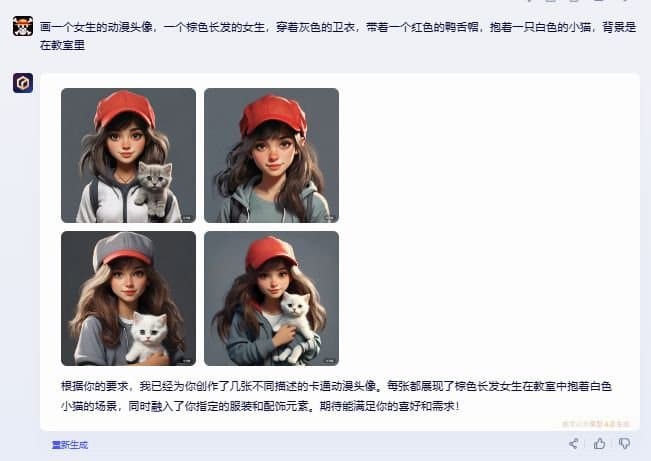The width and height of the screenshot is (651, 461).
Task: Click the watermark badge on the bottom-left image
Action: (186, 361)
